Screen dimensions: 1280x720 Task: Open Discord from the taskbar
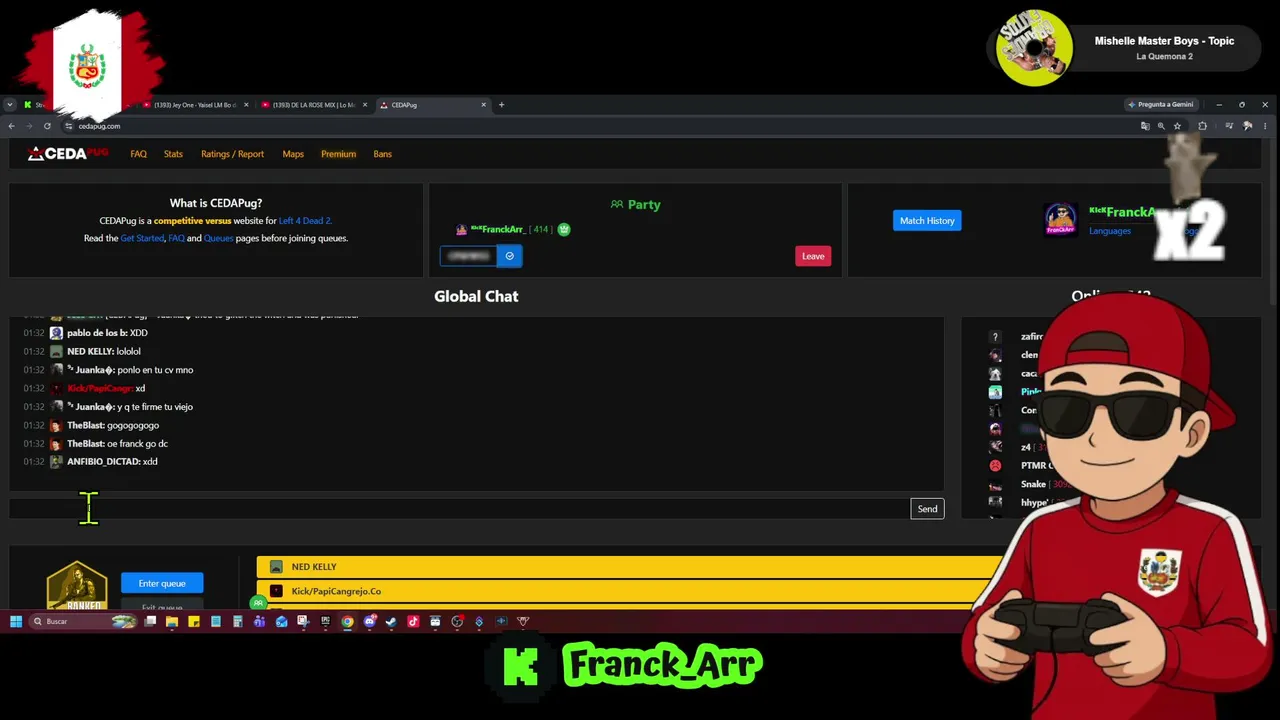tap(369, 622)
